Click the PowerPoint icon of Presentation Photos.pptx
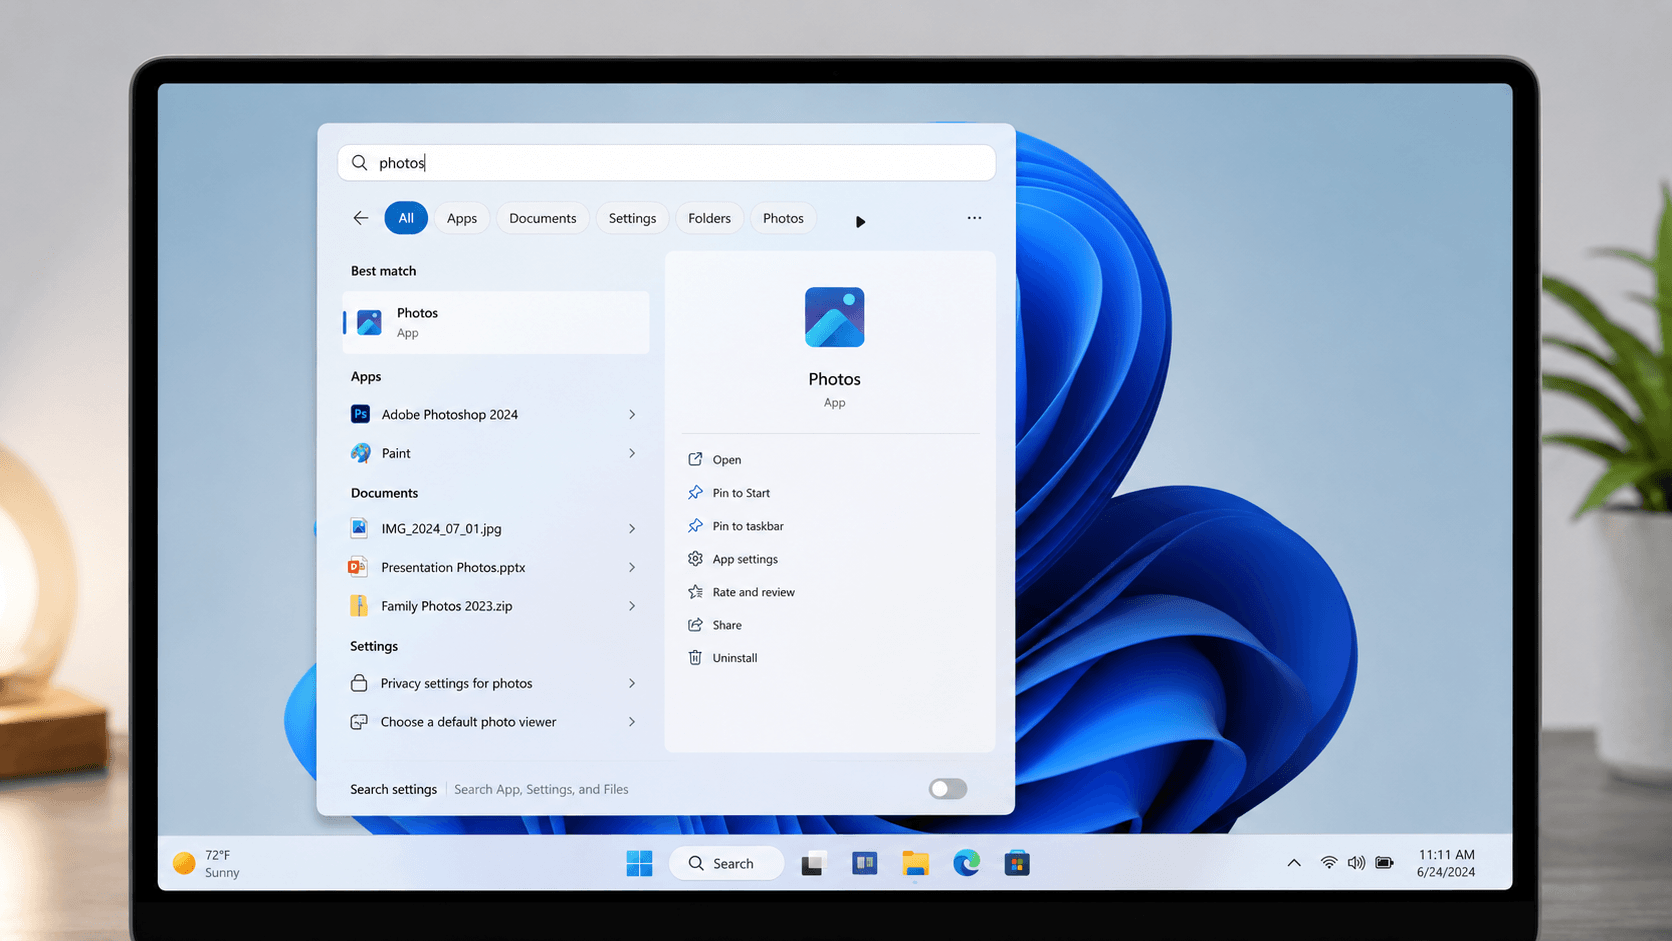This screenshot has height=941, width=1672. pos(358,567)
